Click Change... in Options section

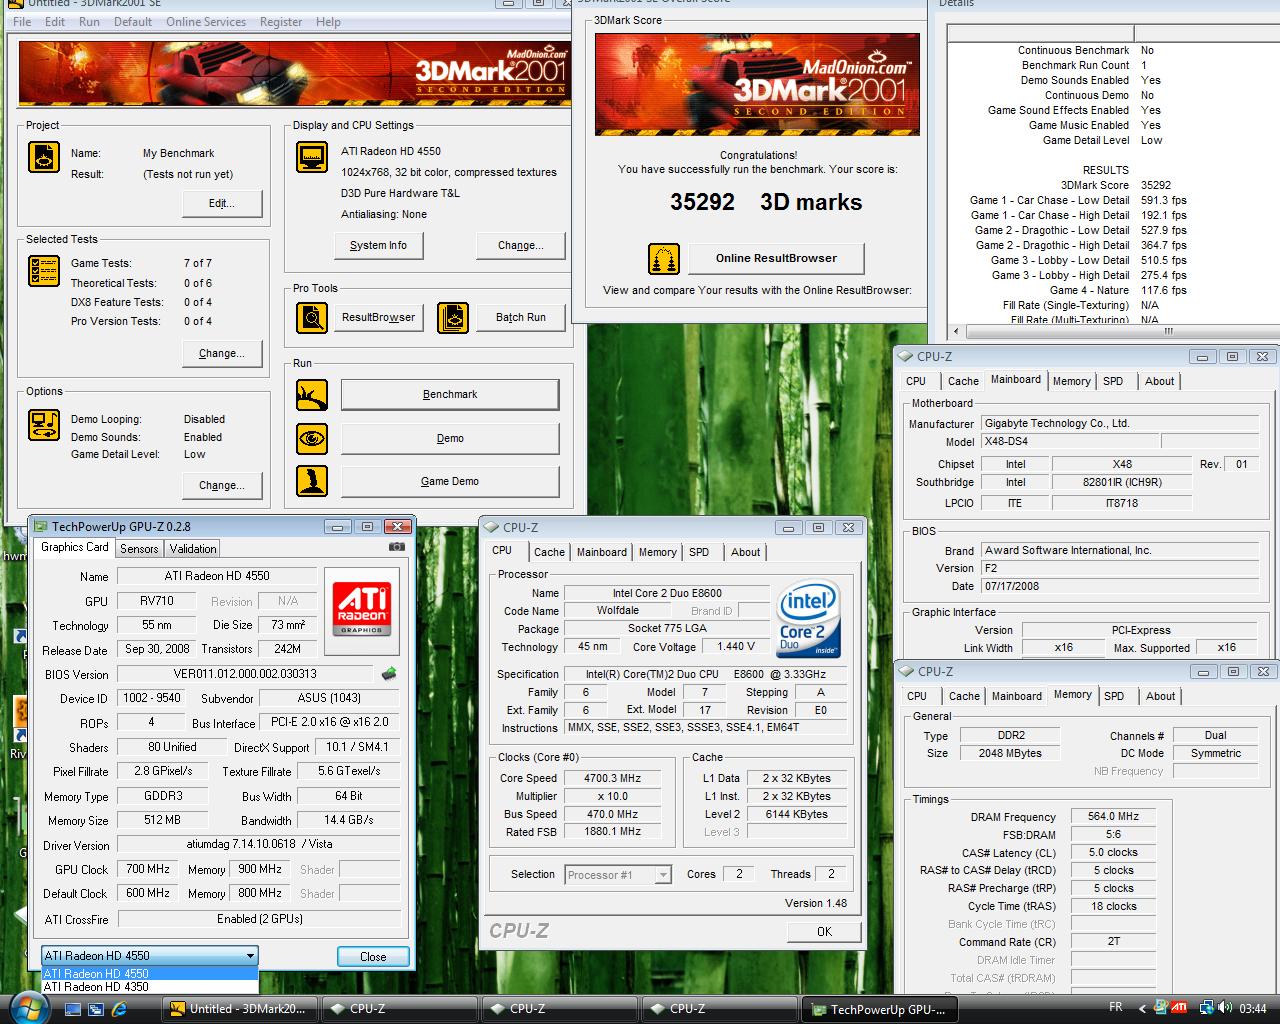point(222,485)
